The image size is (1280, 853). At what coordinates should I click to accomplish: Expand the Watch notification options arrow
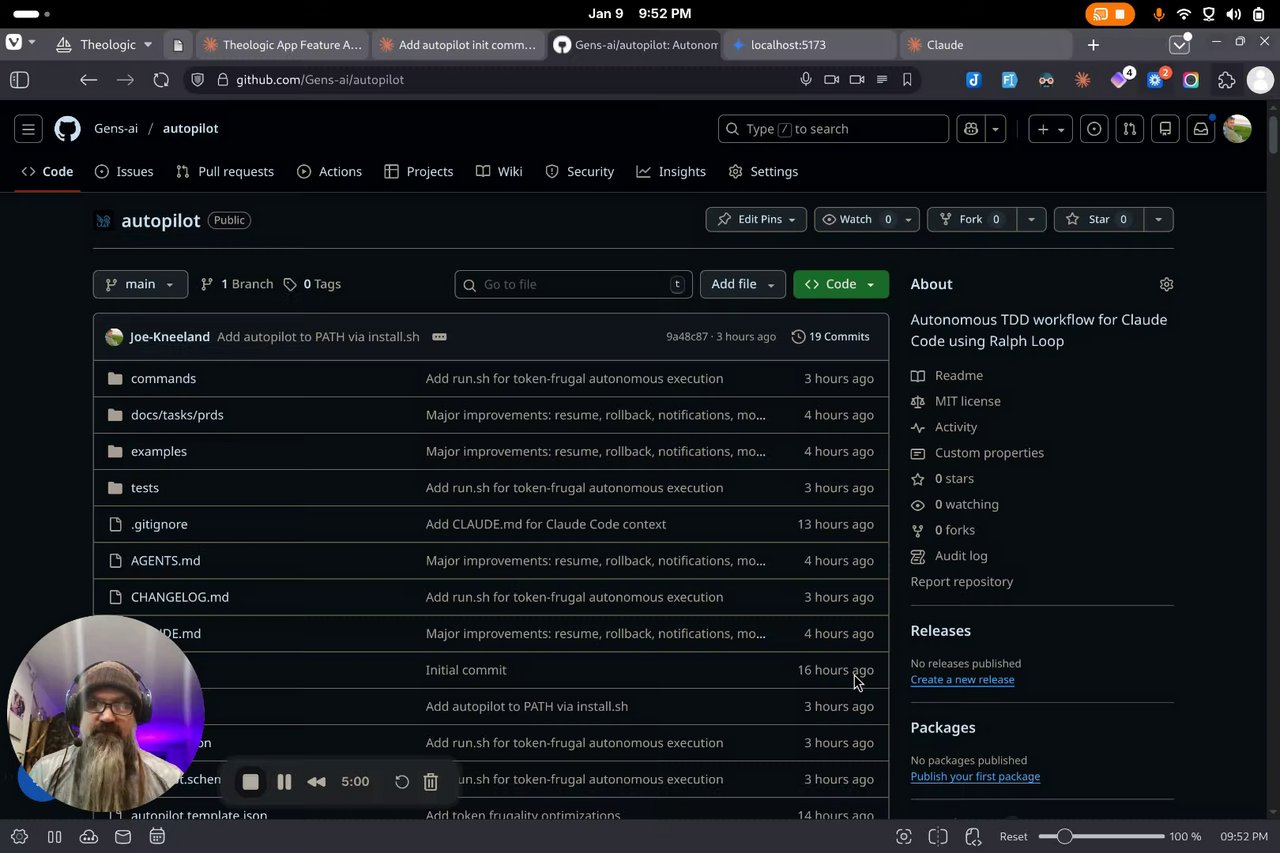pyautogui.click(x=908, y=220)
